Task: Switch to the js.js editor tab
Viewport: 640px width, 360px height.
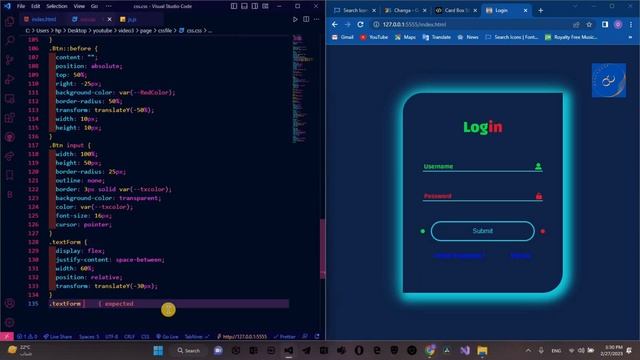Action: 129,19
